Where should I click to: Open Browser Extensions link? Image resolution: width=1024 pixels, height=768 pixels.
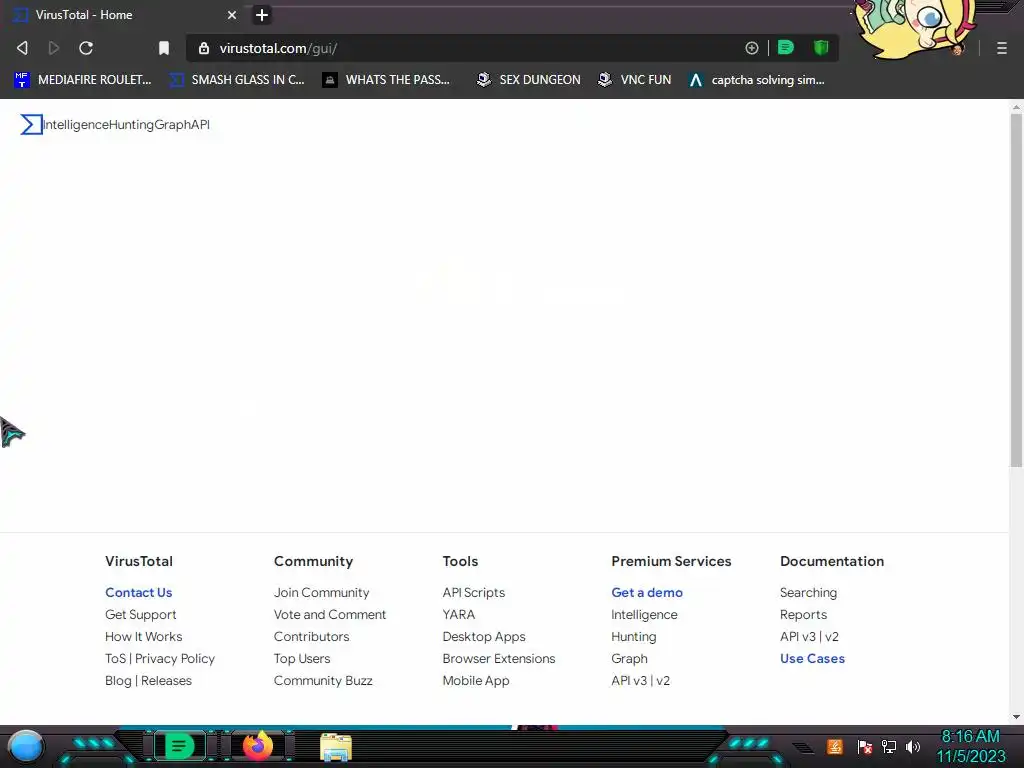(499, 658)
